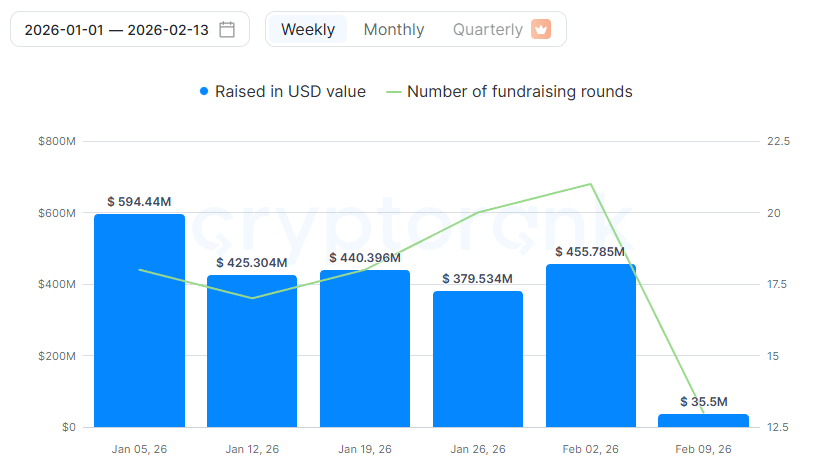Hide the Raised in USD value series
The image size is (826, 469).
click(x=291, y=92)
